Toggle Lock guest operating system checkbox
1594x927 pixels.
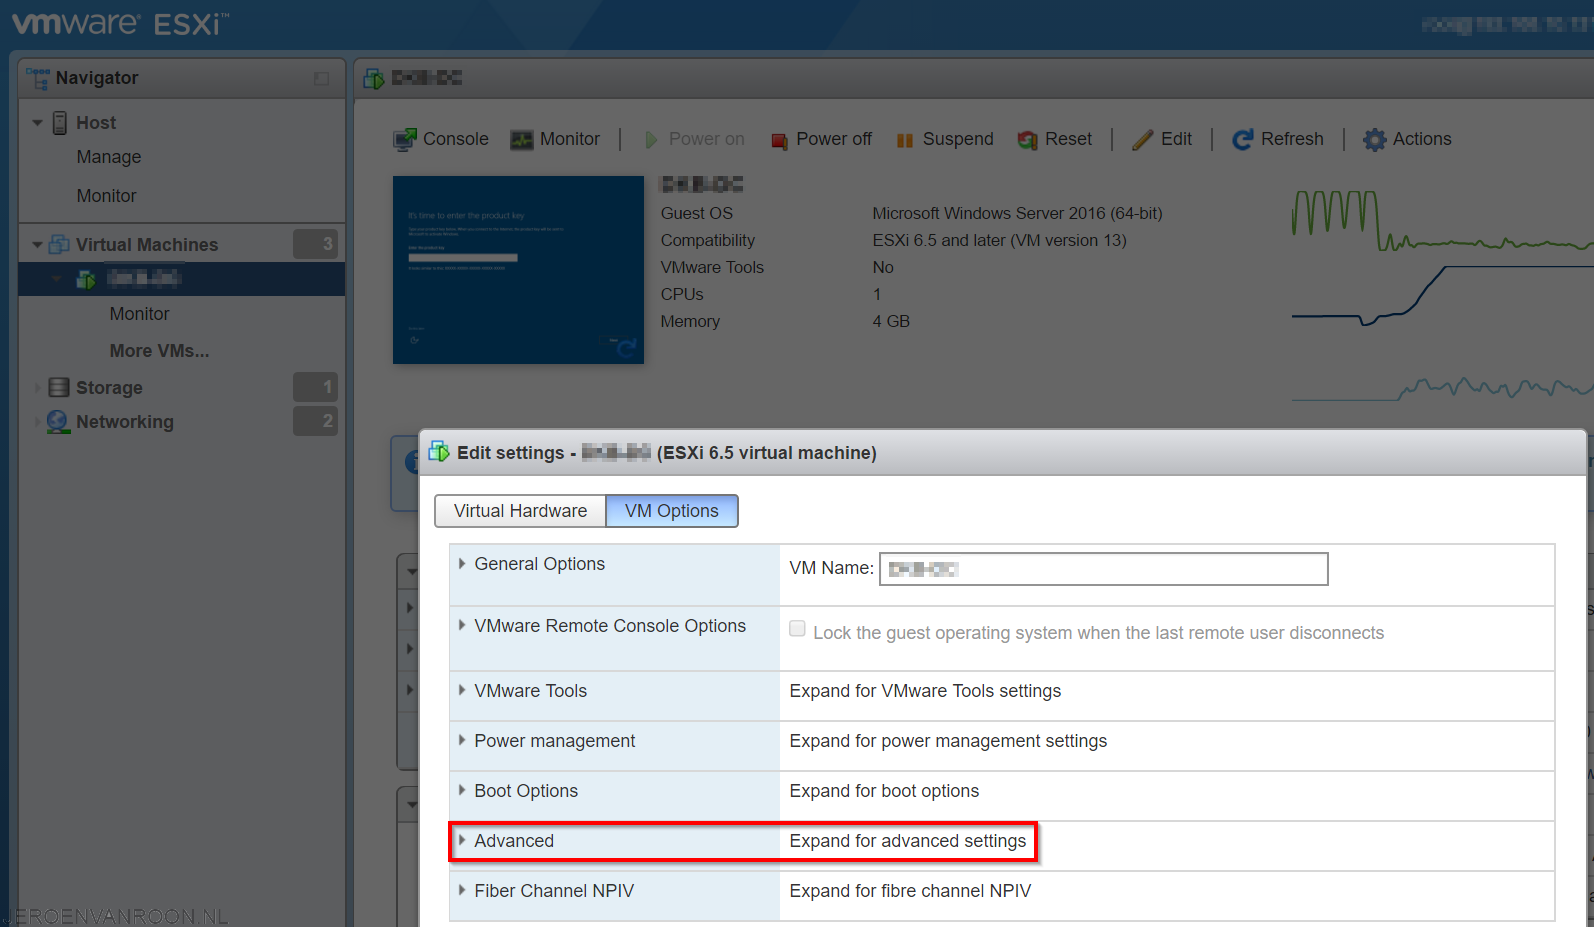(x=797, y=629)
